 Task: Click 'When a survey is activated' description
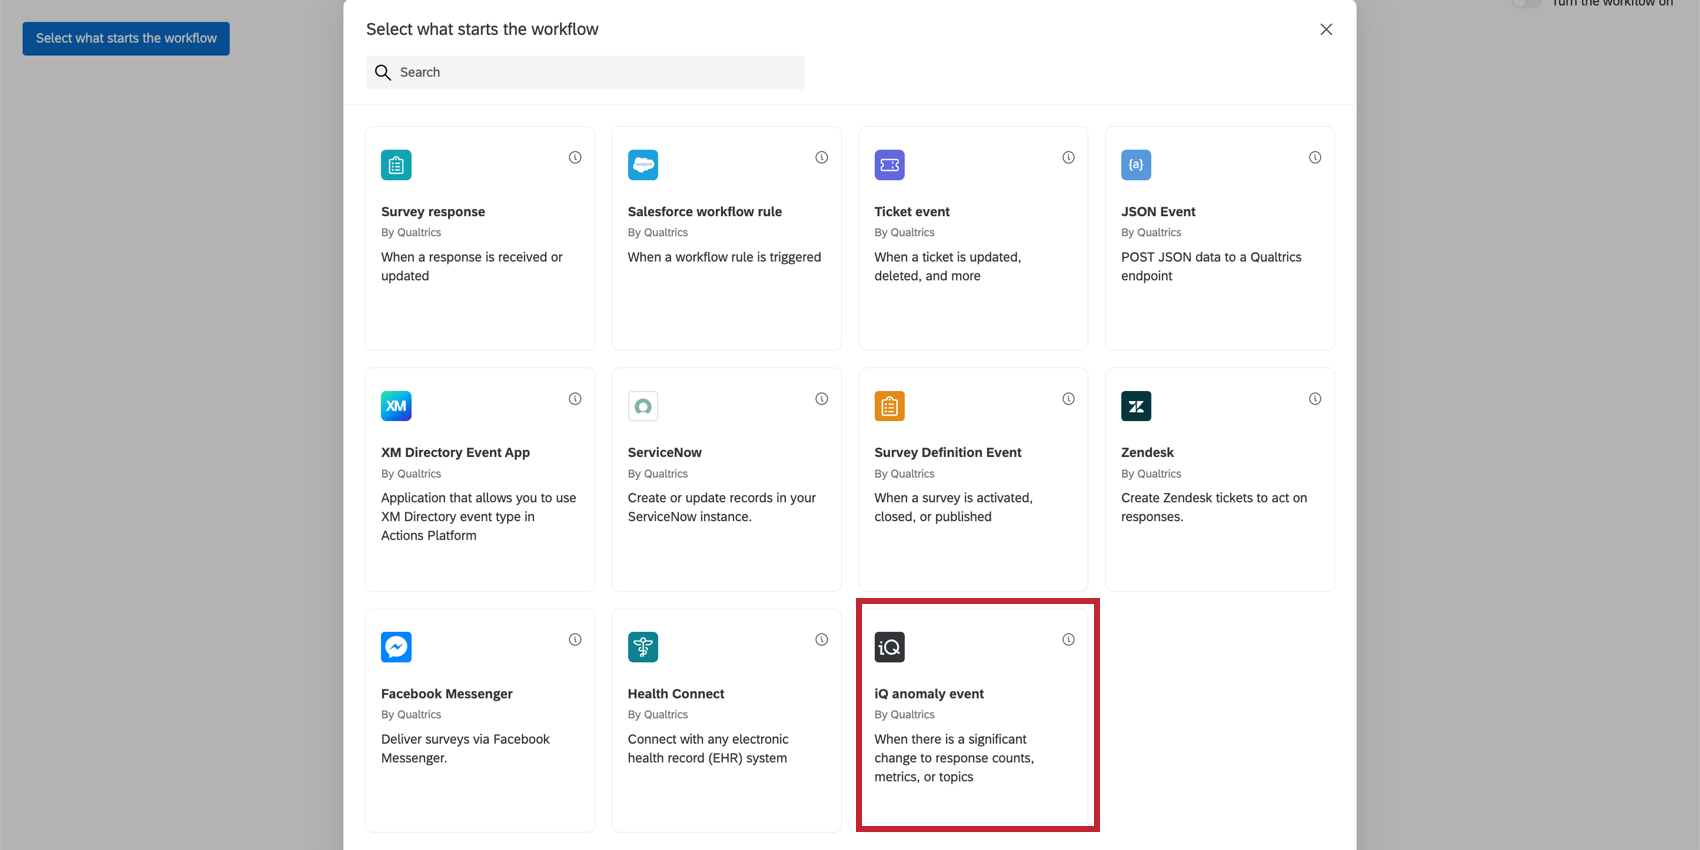coord(953,508)
